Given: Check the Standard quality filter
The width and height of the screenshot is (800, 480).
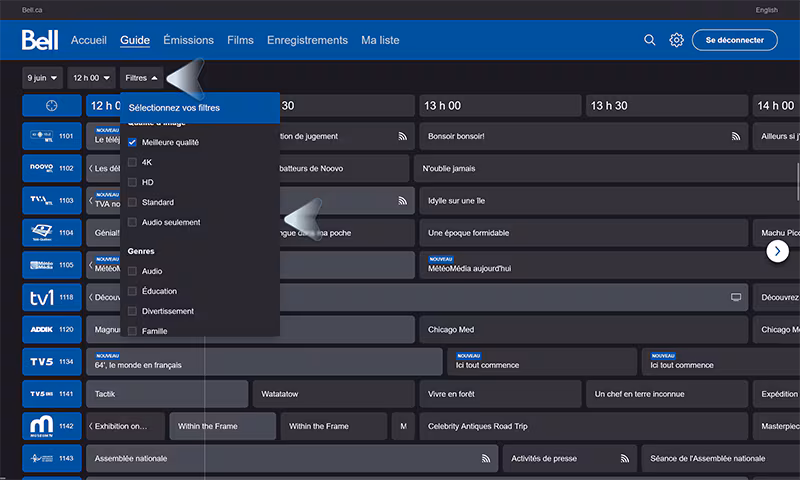Looking at the screenshot, I should point(132,203).
